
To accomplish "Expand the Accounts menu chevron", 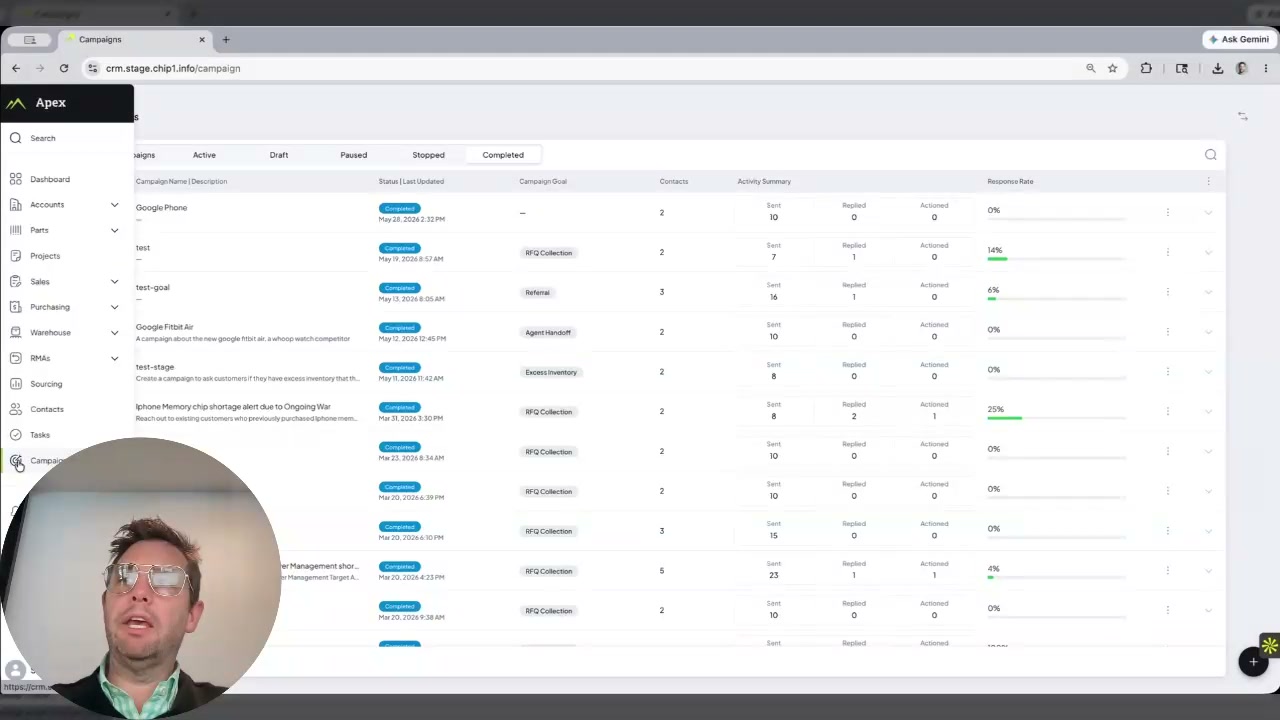I will 114,205.
